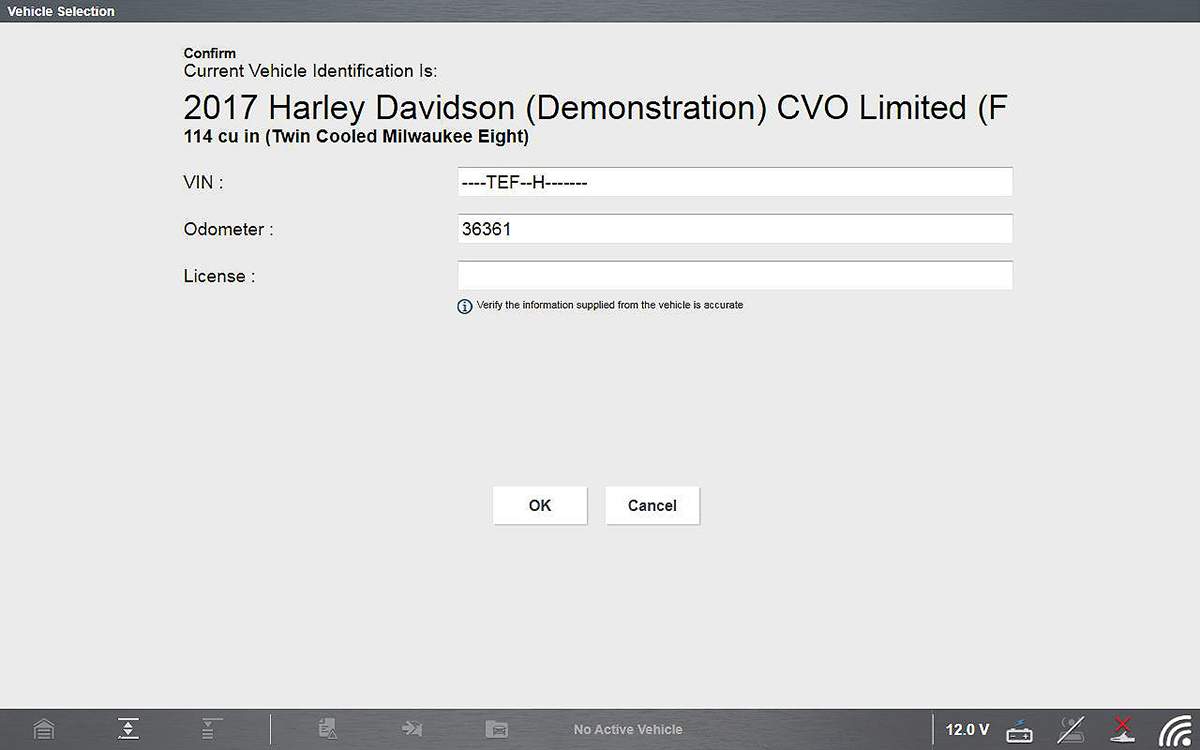Screen dimensions: 1200x750
Task: Click the battery voltage icon
Action: 1020,730
